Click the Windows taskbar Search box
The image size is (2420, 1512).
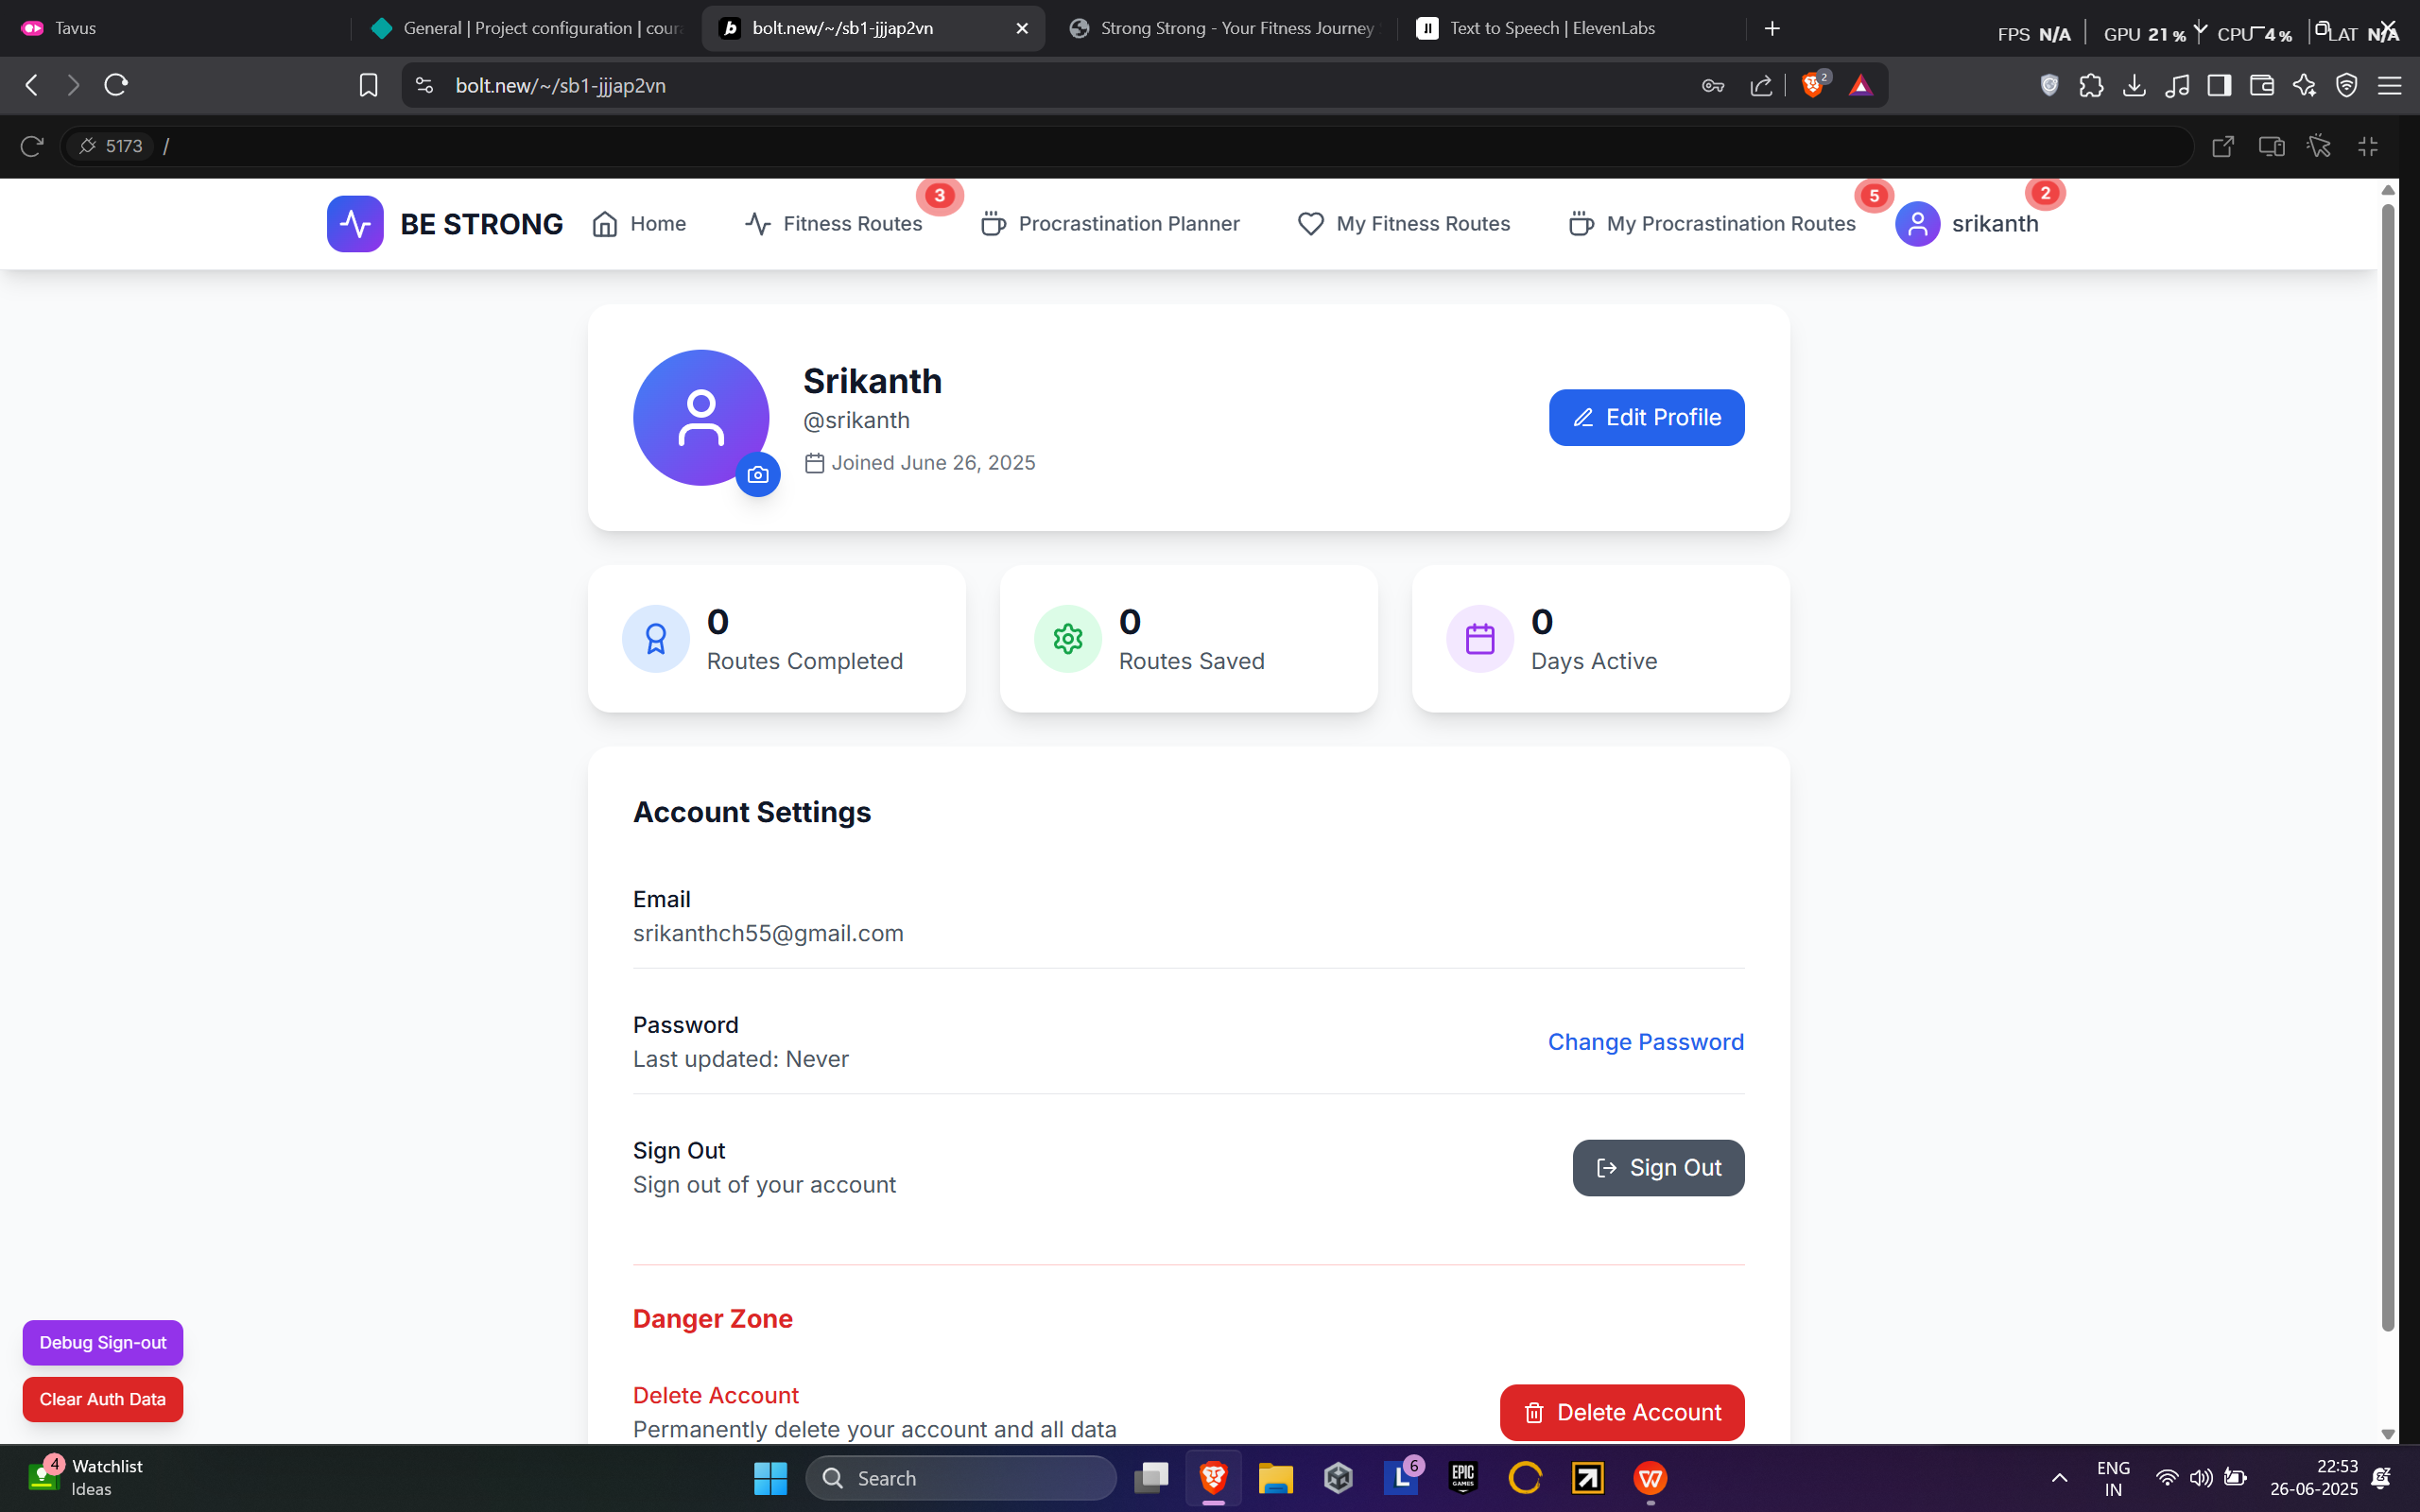pyautogui.click(x=961, y=1478)
